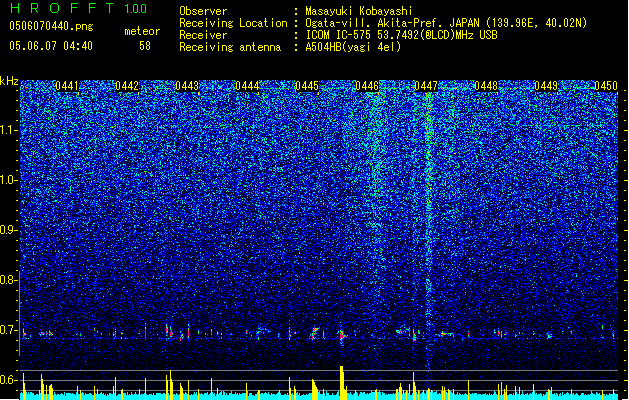Click the 0442 time marker
629x400 pixels.
tap(127, 86)
